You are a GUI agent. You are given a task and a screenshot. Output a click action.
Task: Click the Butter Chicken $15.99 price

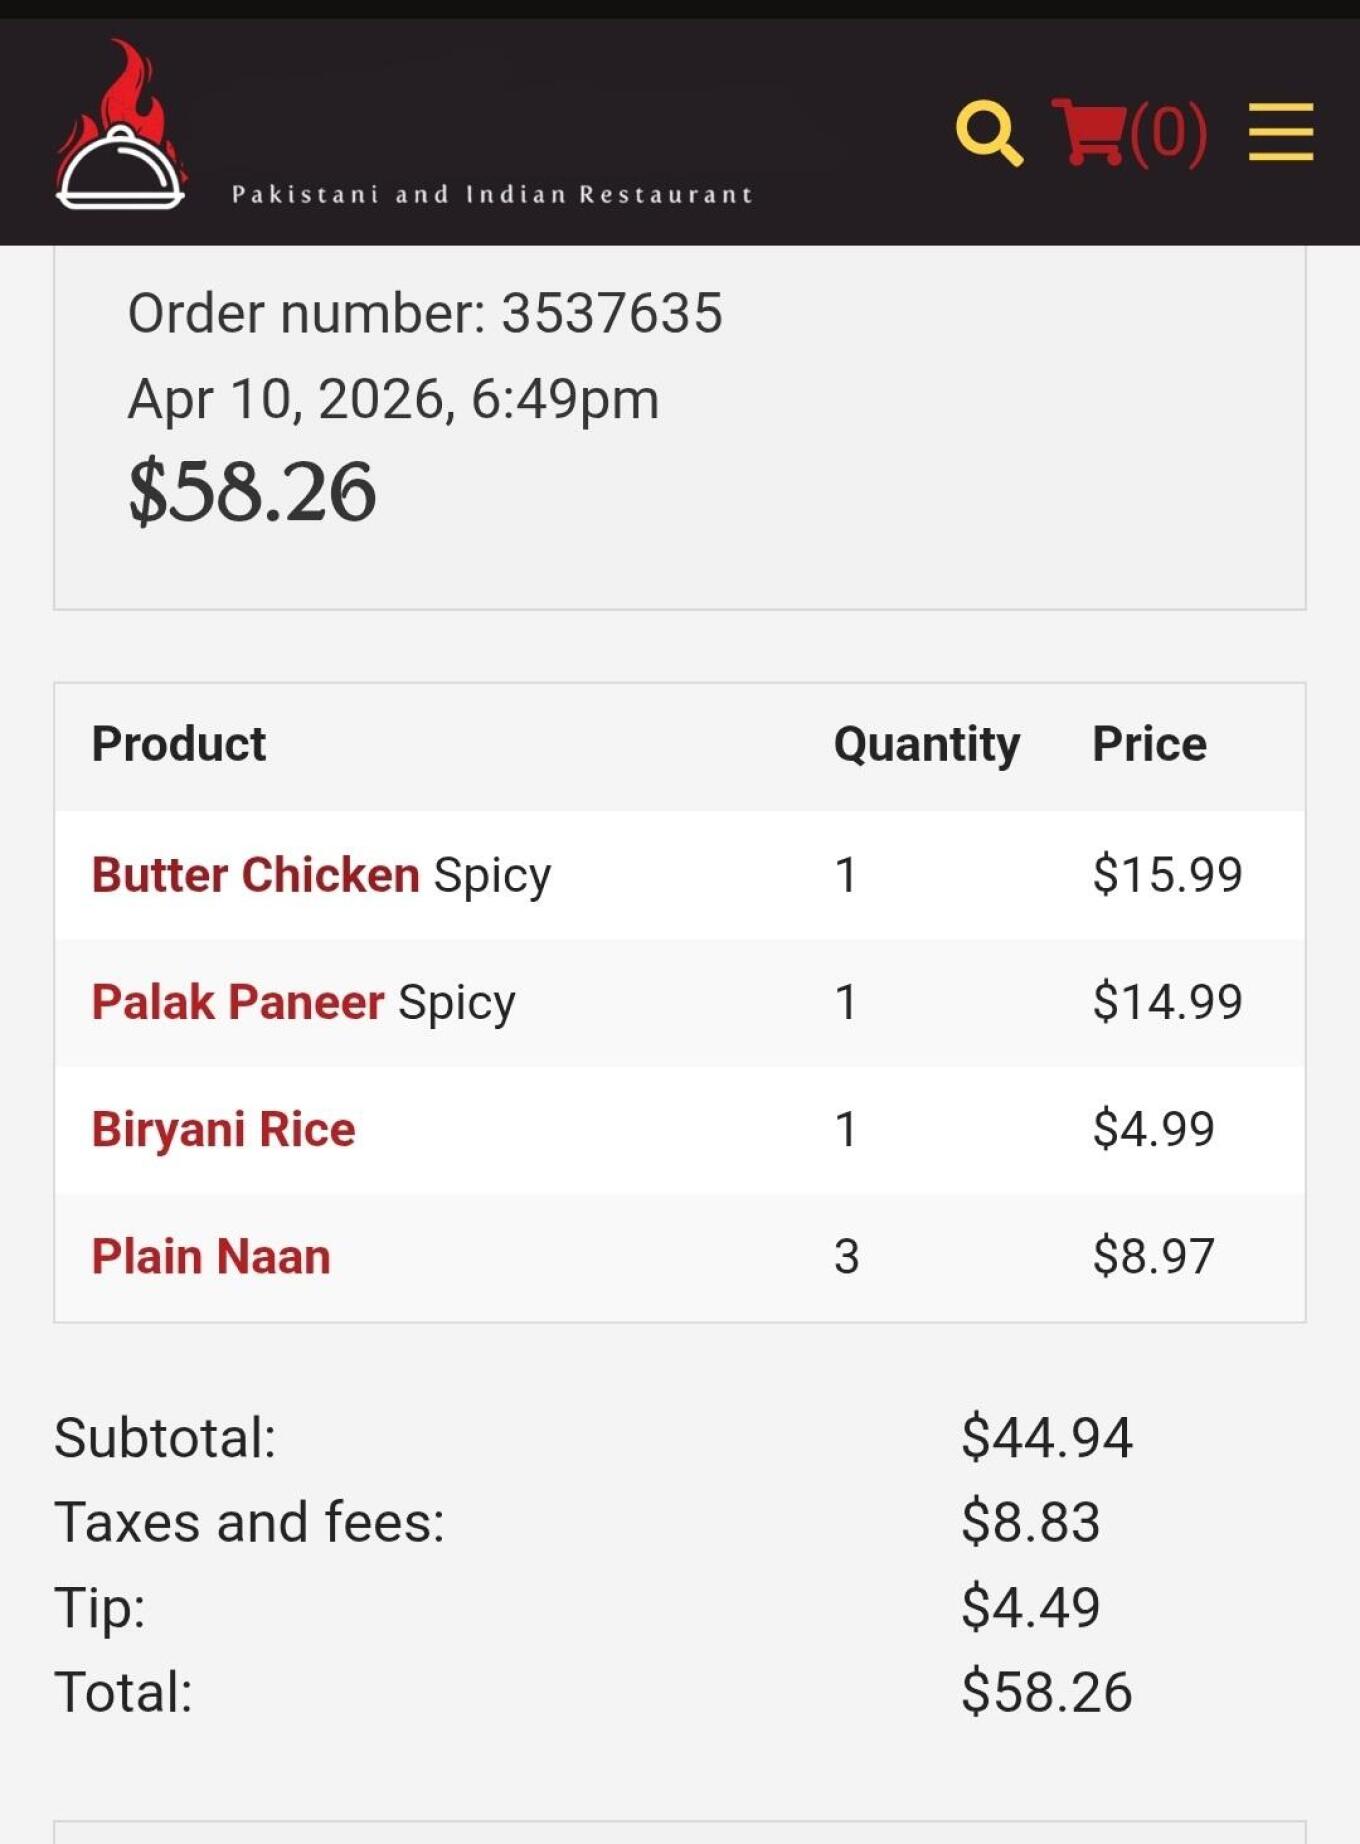(1167, 874)
